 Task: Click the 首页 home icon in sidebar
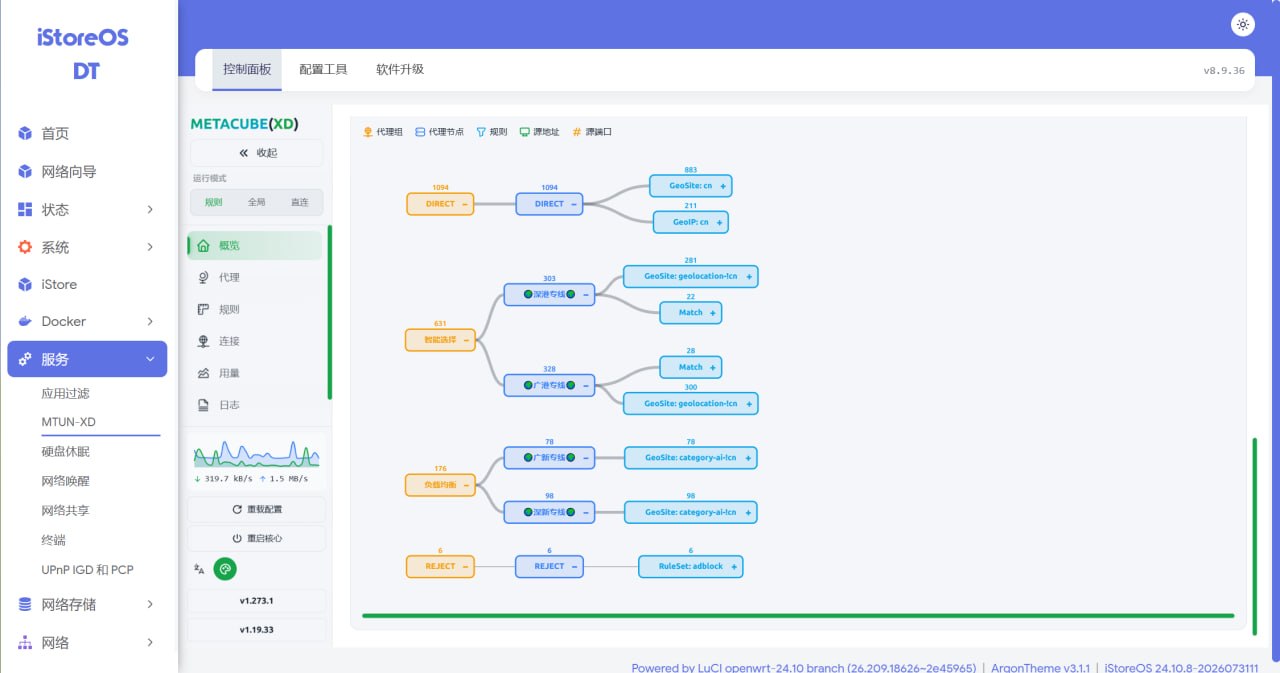click(x=25, y=133)
